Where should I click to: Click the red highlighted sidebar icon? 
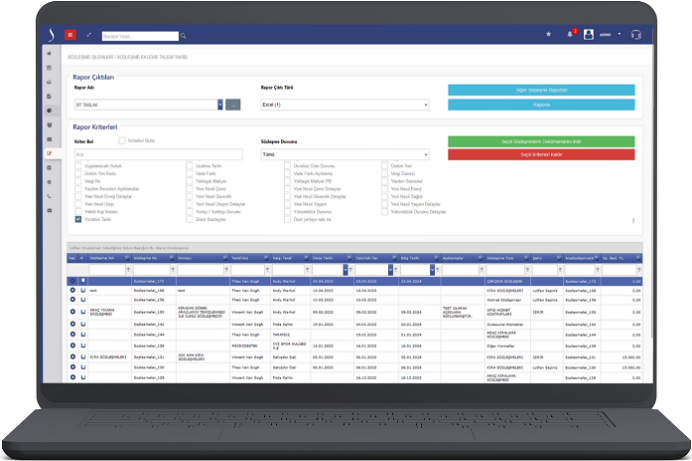pos(49,153)
